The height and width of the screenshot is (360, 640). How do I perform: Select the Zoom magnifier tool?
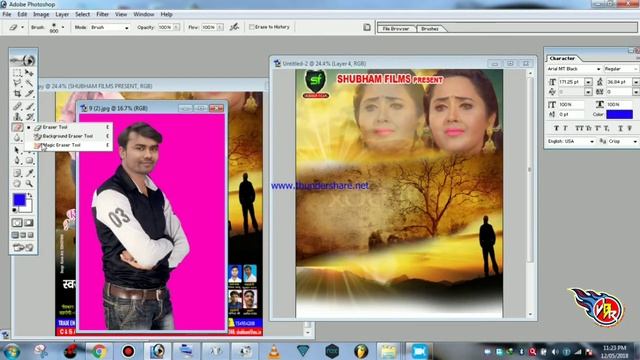point(29,184)
